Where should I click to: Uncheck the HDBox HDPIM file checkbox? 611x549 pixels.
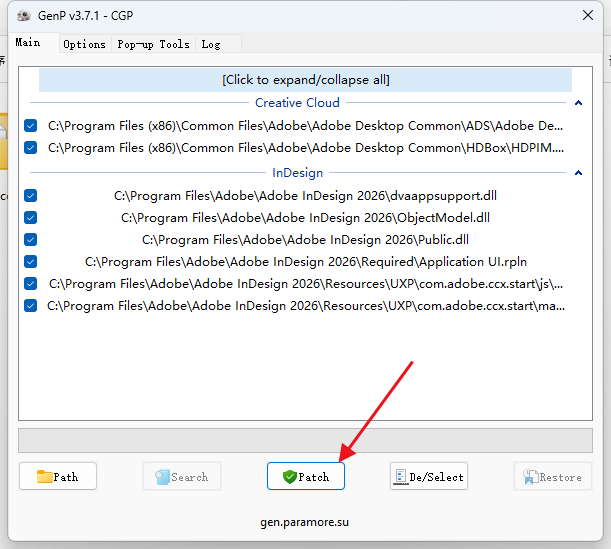(30, 148)
